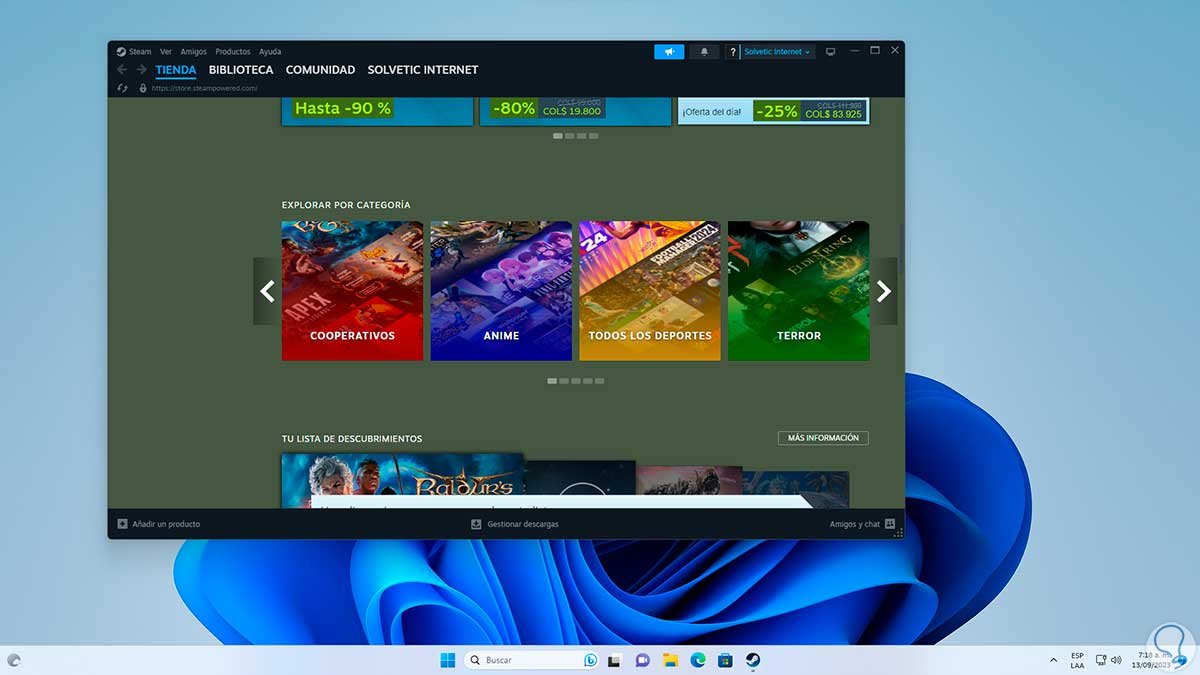Show previous categories with left arrow

click(x=267, y=291)
